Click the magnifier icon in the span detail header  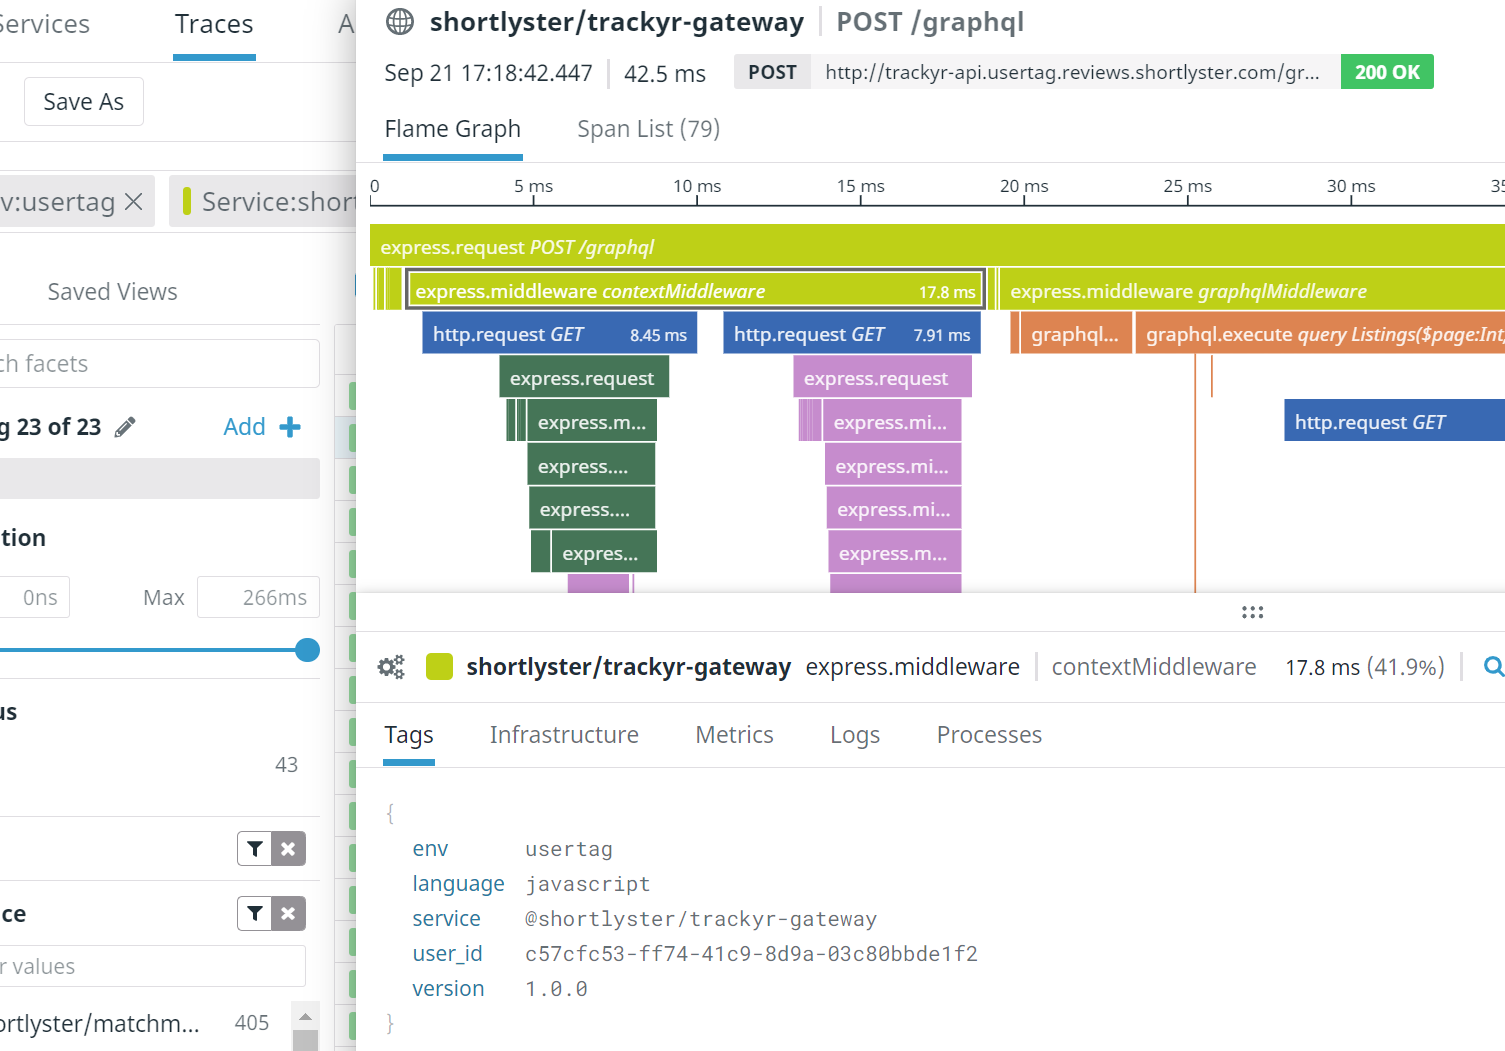coord(1493,666)
